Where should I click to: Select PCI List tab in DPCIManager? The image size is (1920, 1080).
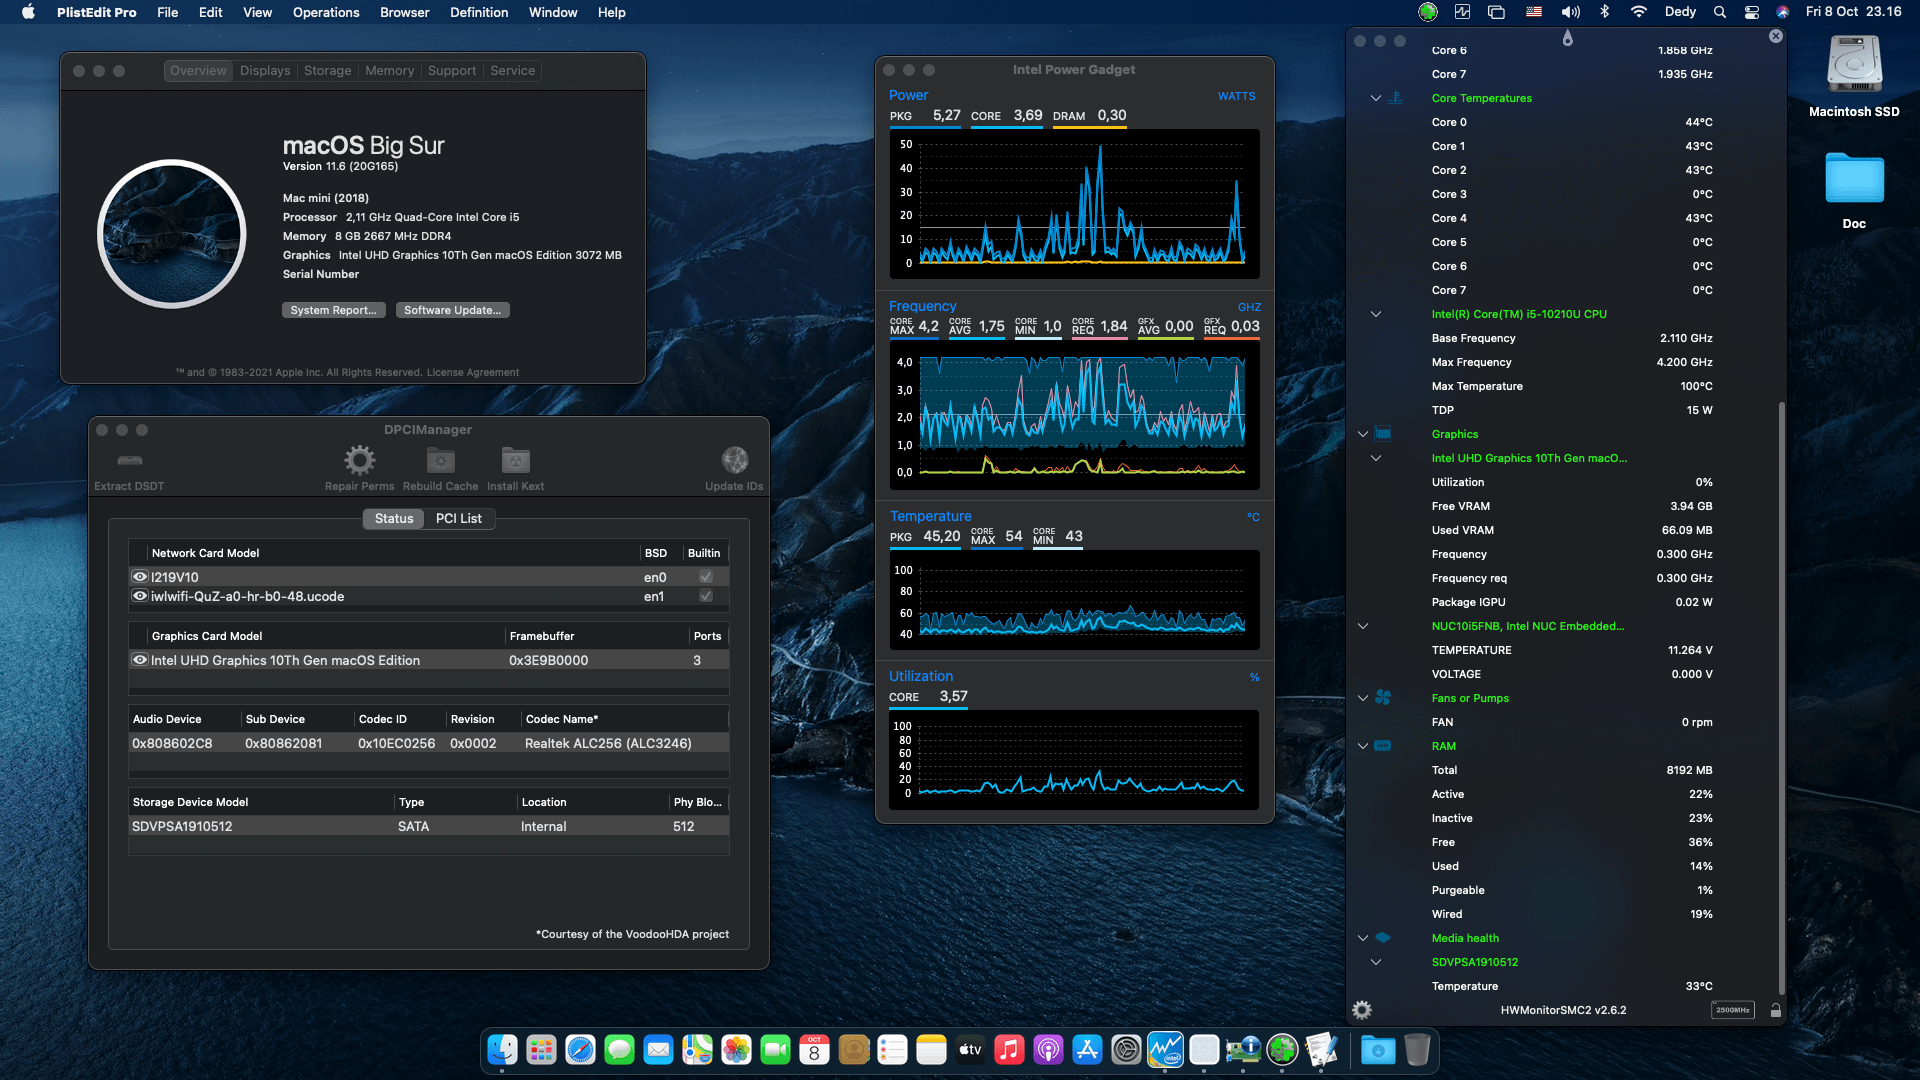click(459, 518)
